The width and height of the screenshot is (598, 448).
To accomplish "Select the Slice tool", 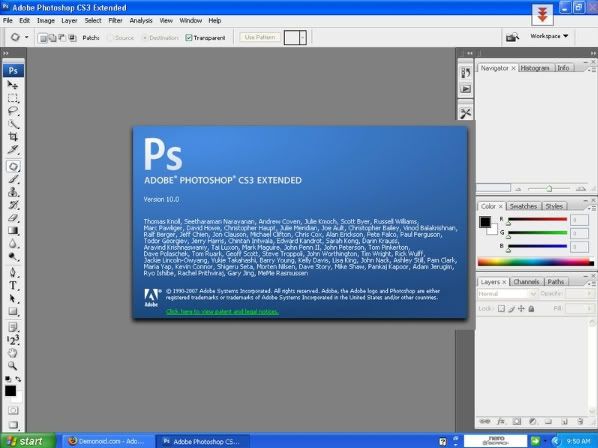I will [x=13, y=149].
